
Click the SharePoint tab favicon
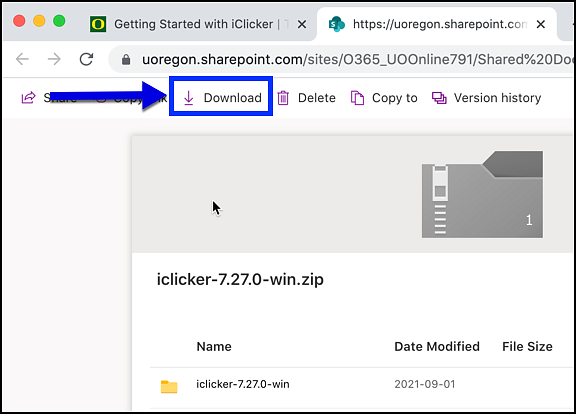(336, 24)
